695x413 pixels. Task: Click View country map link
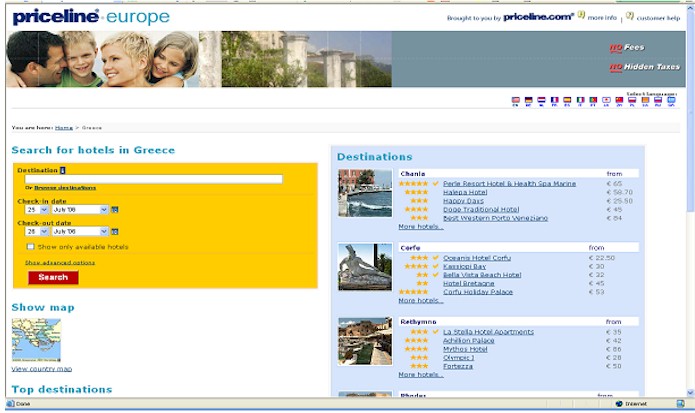click(42, 369)
